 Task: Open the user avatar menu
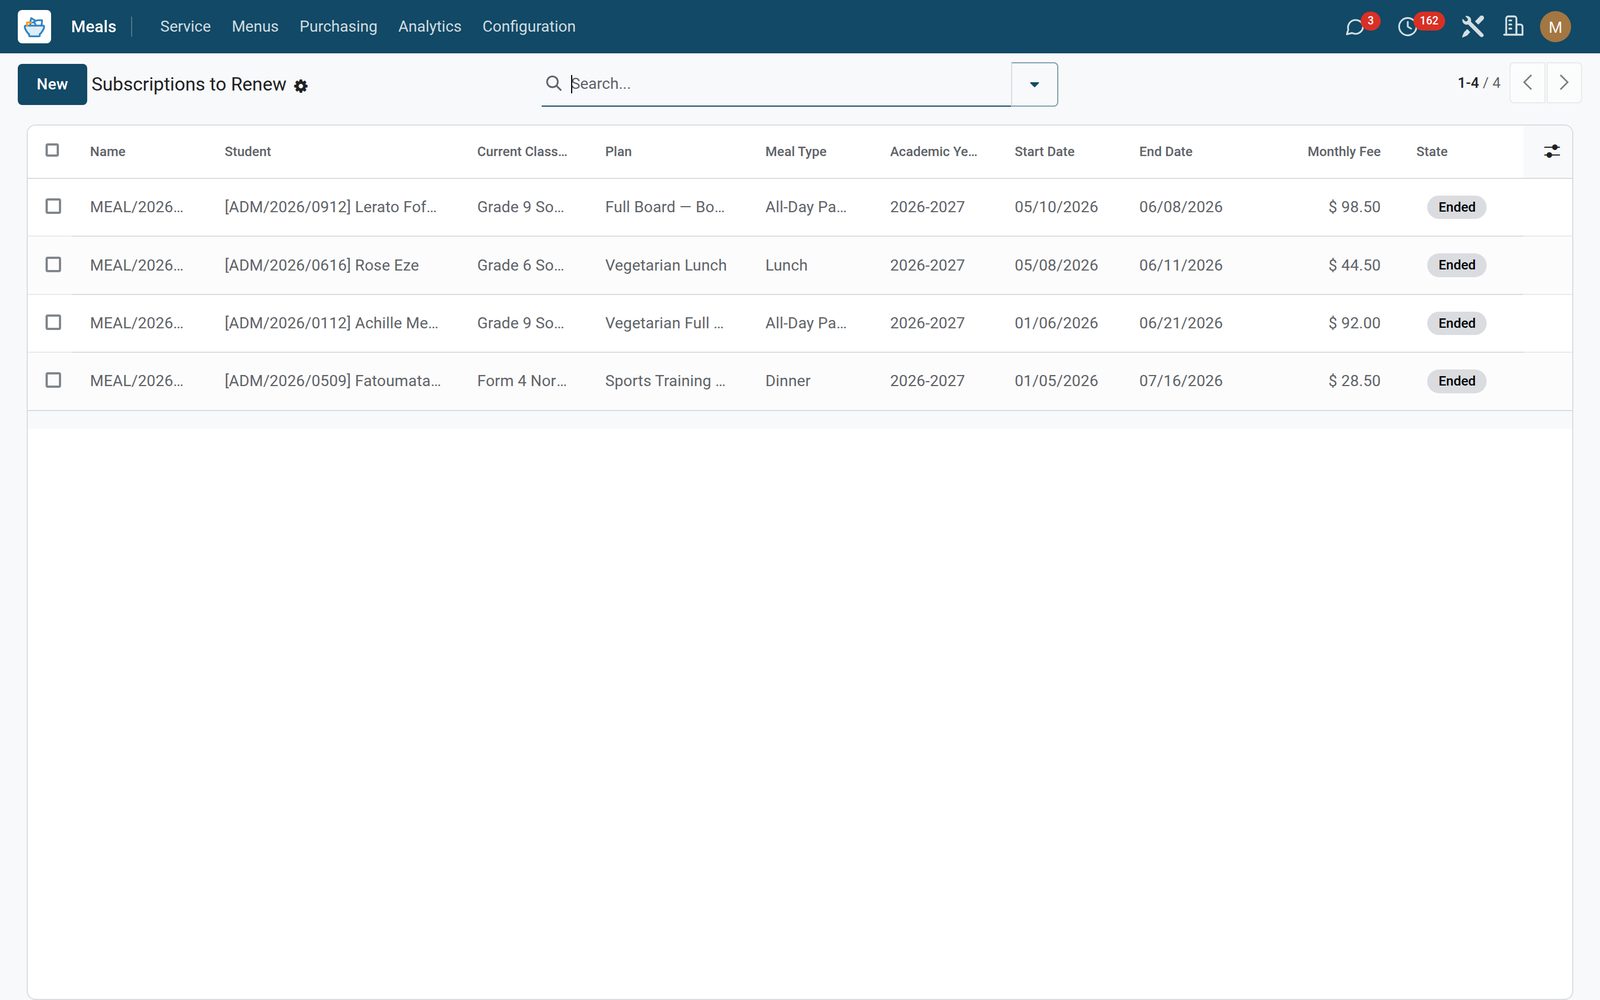pos(1555,27)
